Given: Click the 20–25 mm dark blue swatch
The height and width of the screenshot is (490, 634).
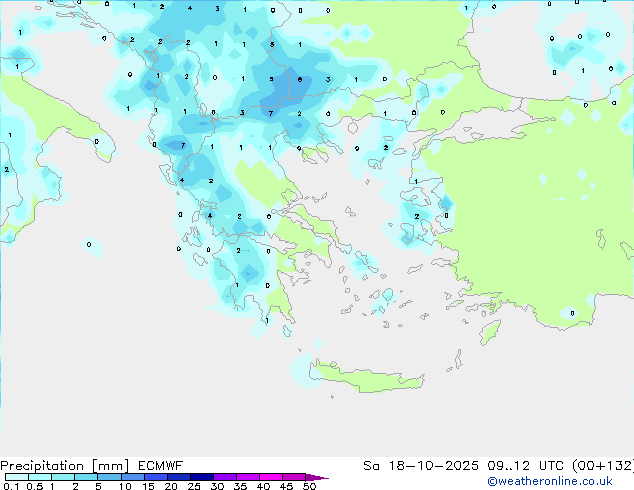Looking at the screenshot, I should click(x=178, y=477).
